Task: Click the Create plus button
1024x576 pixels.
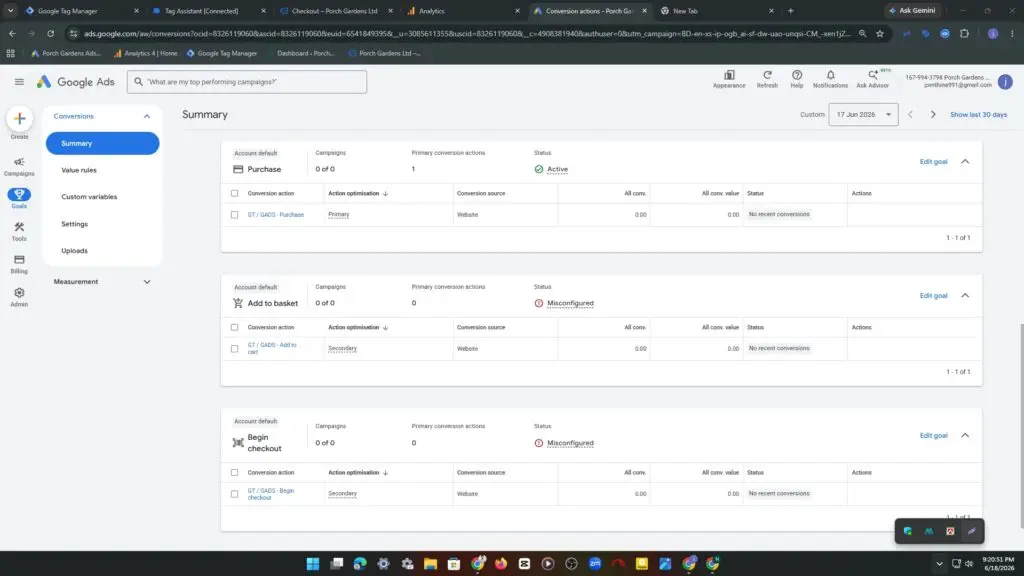Action: point(19,118)
